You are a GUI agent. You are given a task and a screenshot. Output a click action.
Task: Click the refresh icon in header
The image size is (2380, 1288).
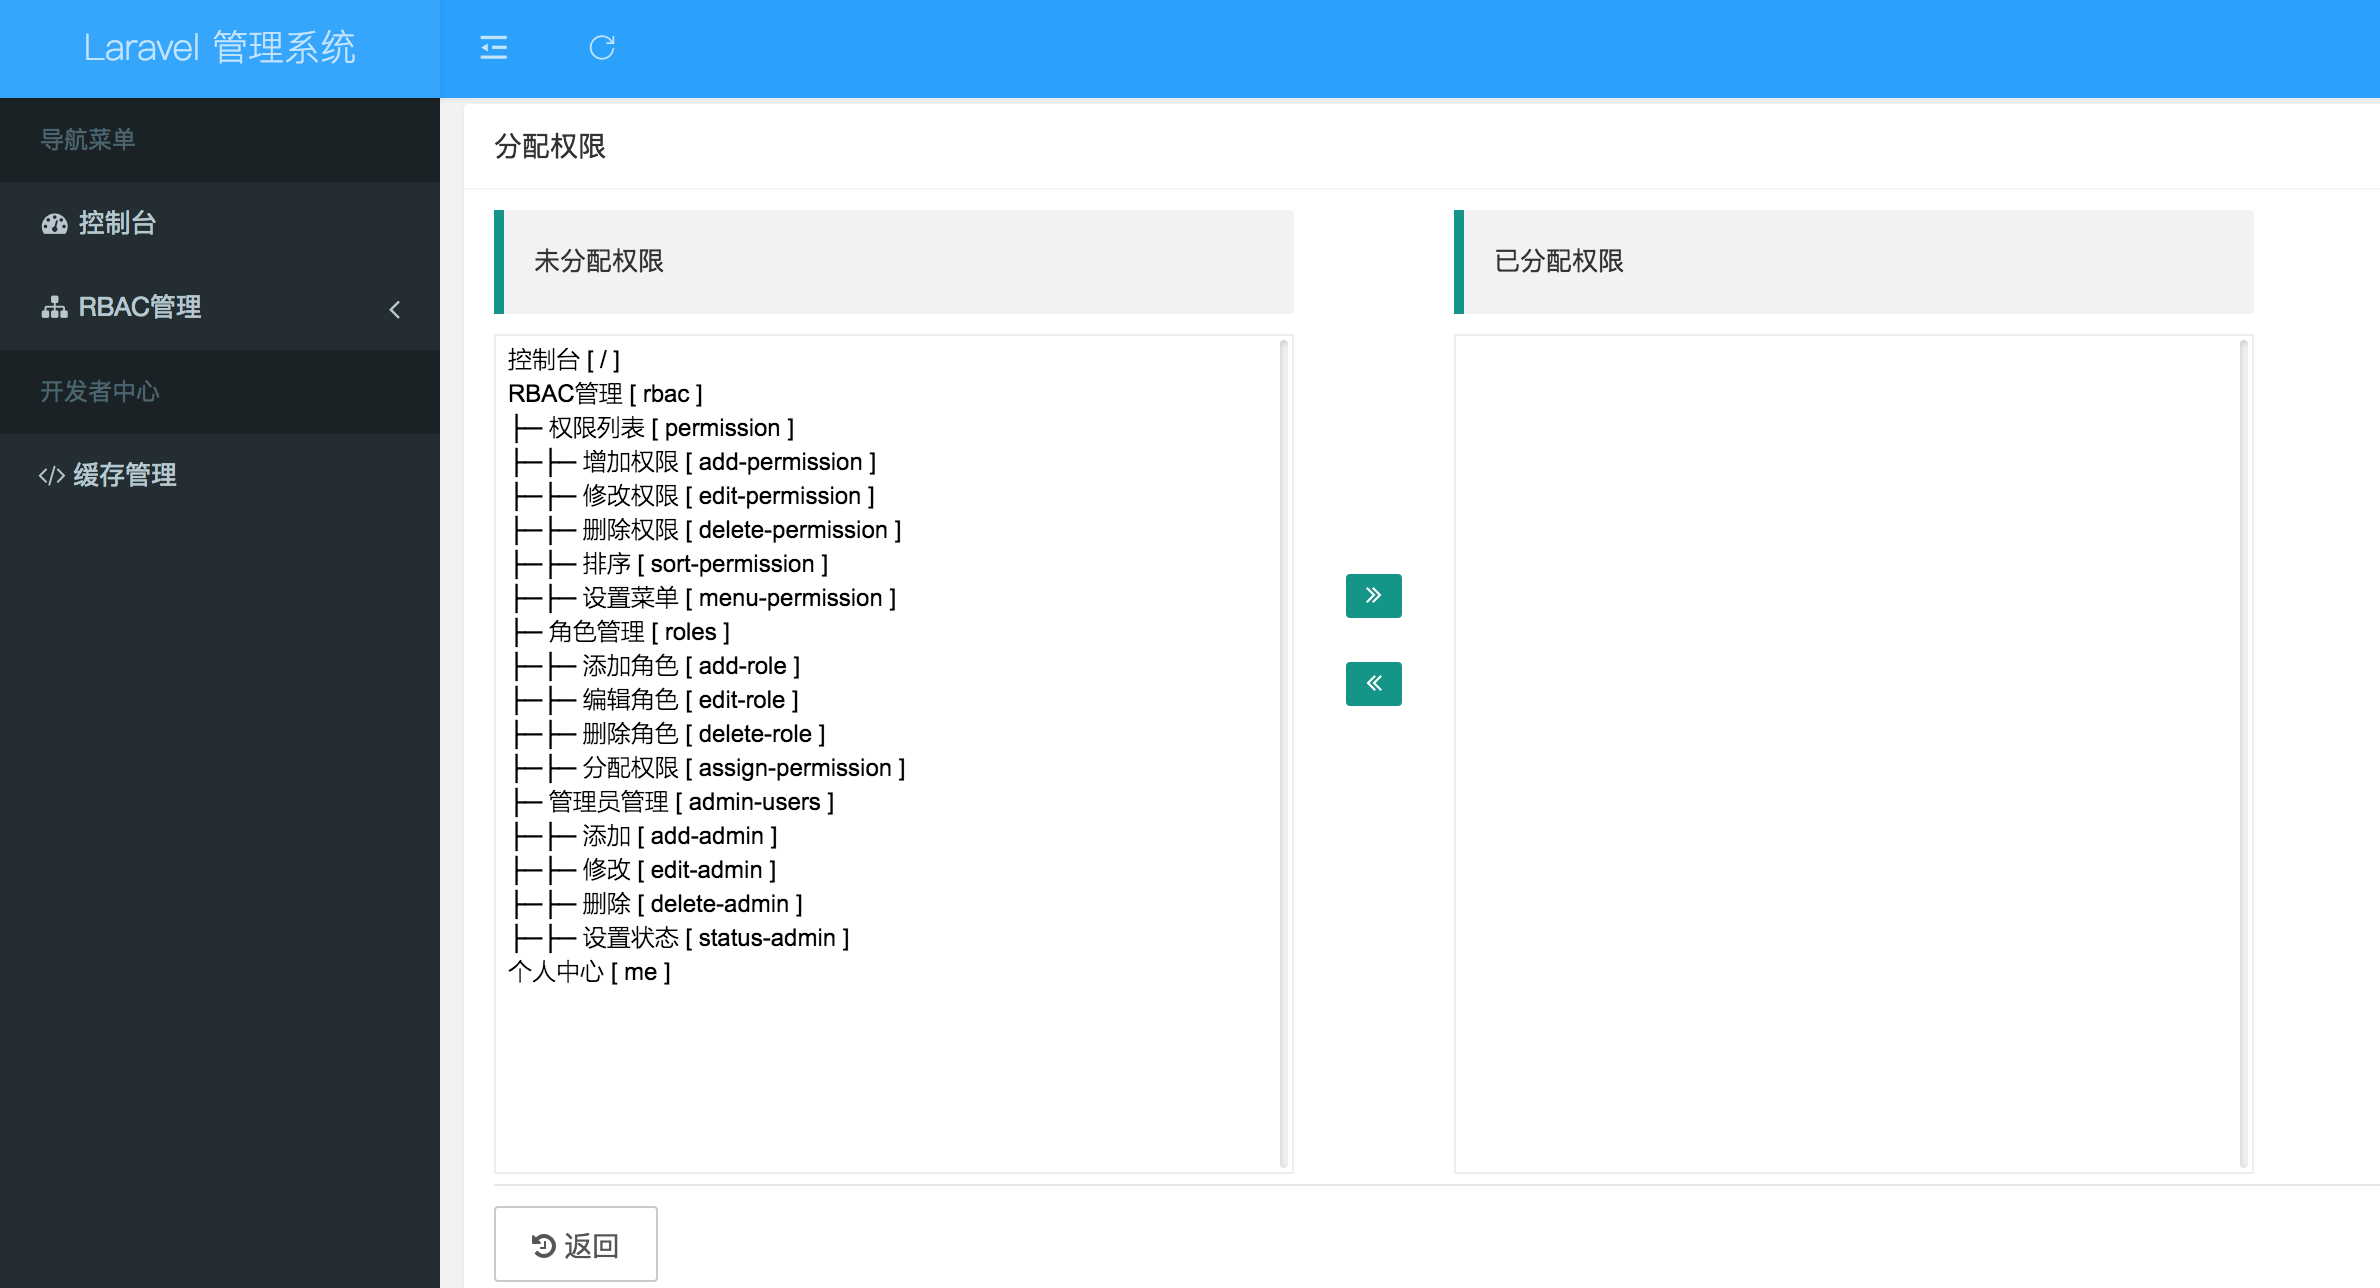tap(601, 48)
